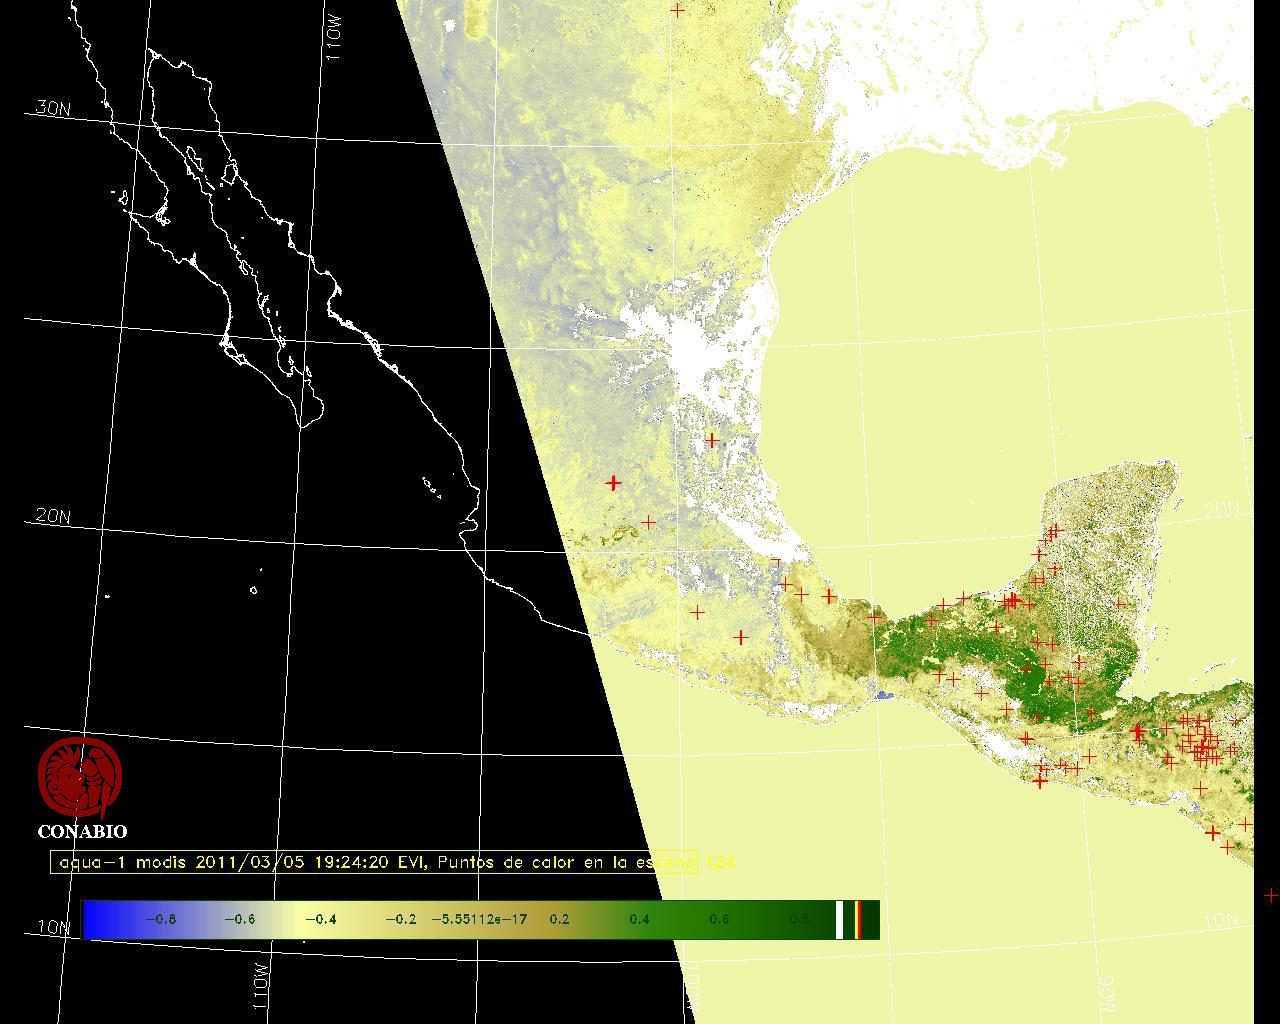Click the 110W longitude label at bottom

coord(260,987)
